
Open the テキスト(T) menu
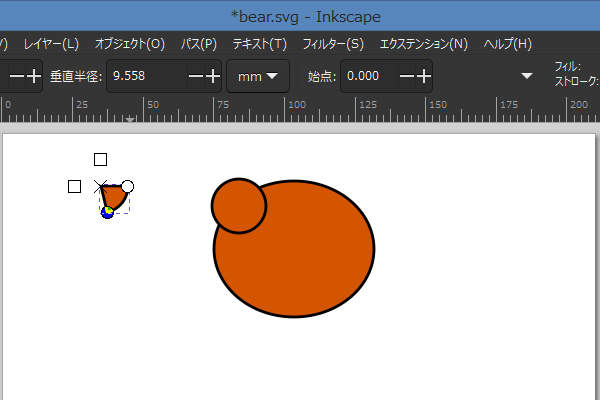pyautogui.click(x=260, y=44)
